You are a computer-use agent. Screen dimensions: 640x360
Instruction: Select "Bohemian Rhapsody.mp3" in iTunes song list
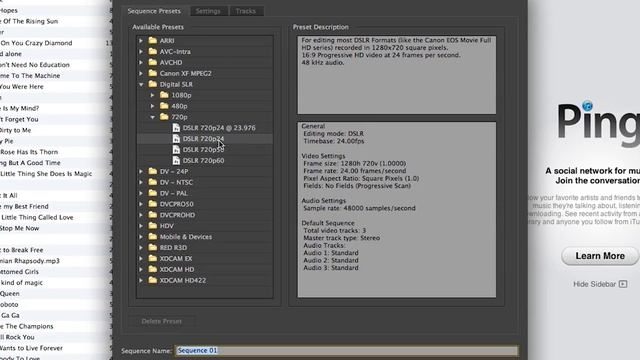point(30,261)
